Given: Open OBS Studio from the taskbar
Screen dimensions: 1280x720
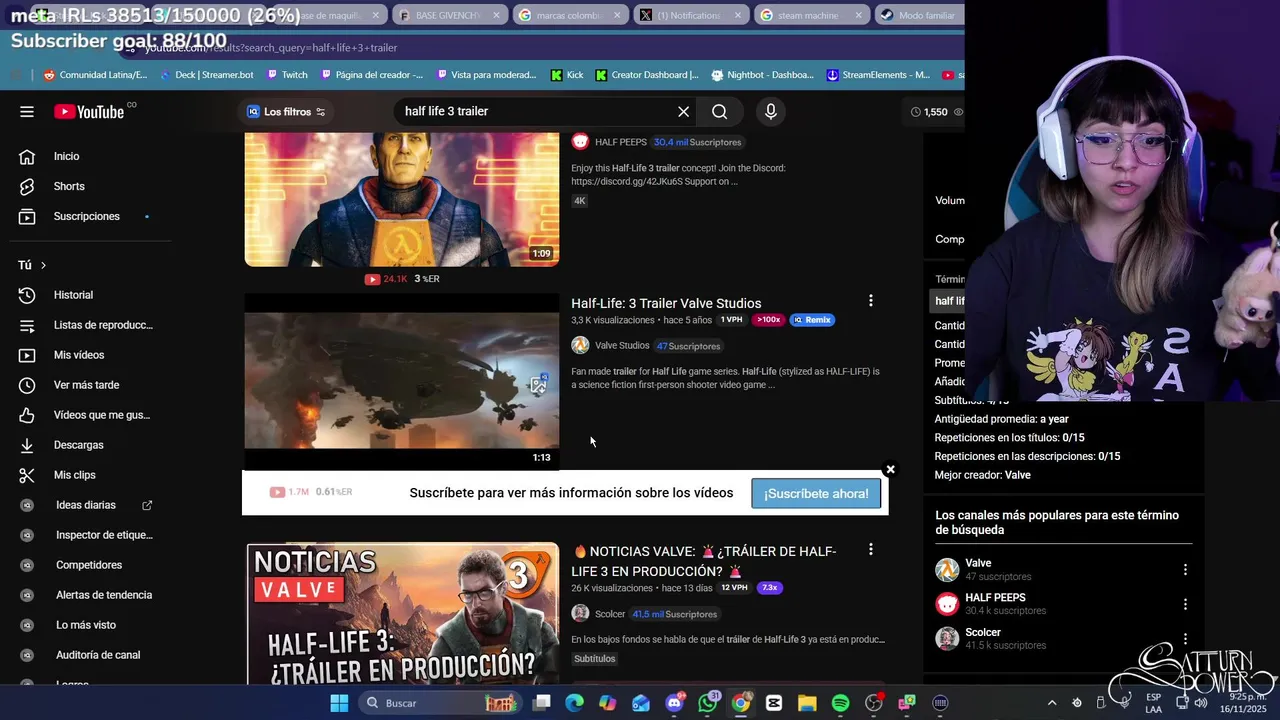Looking at the screenshot, I should click(x=874, y=703).
